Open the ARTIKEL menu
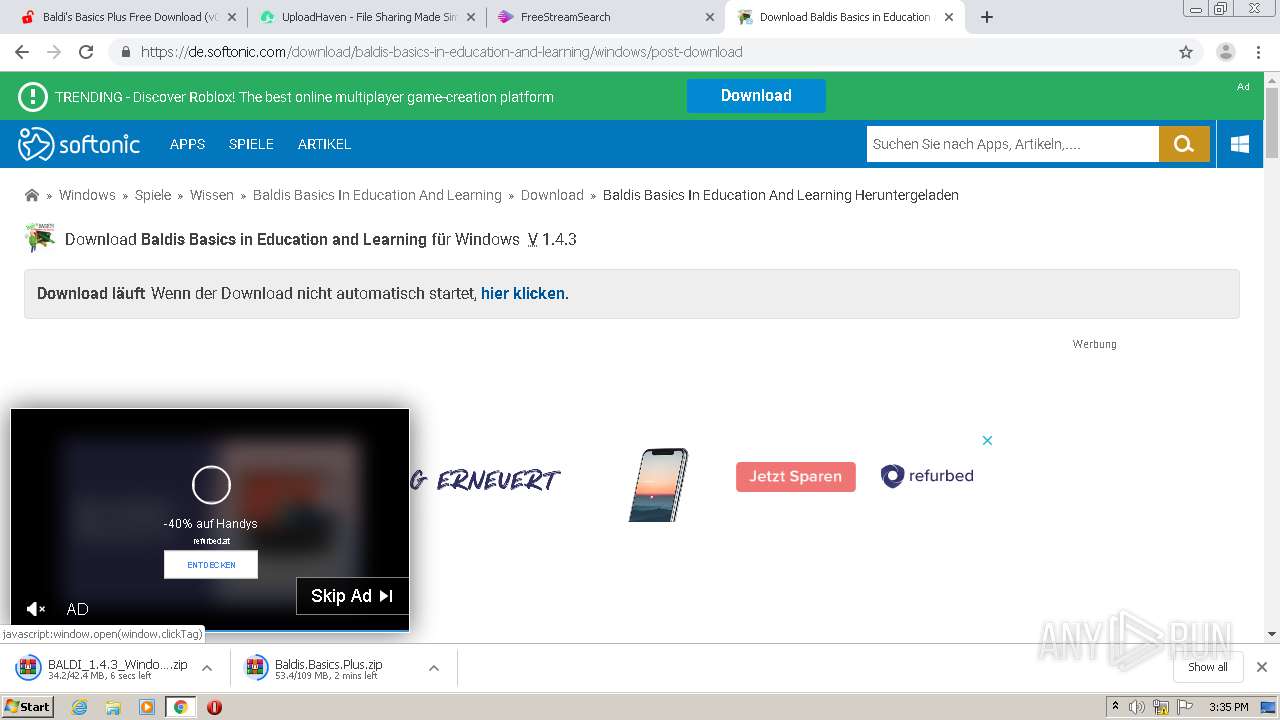1280x720 pixels. pos(324,144)
